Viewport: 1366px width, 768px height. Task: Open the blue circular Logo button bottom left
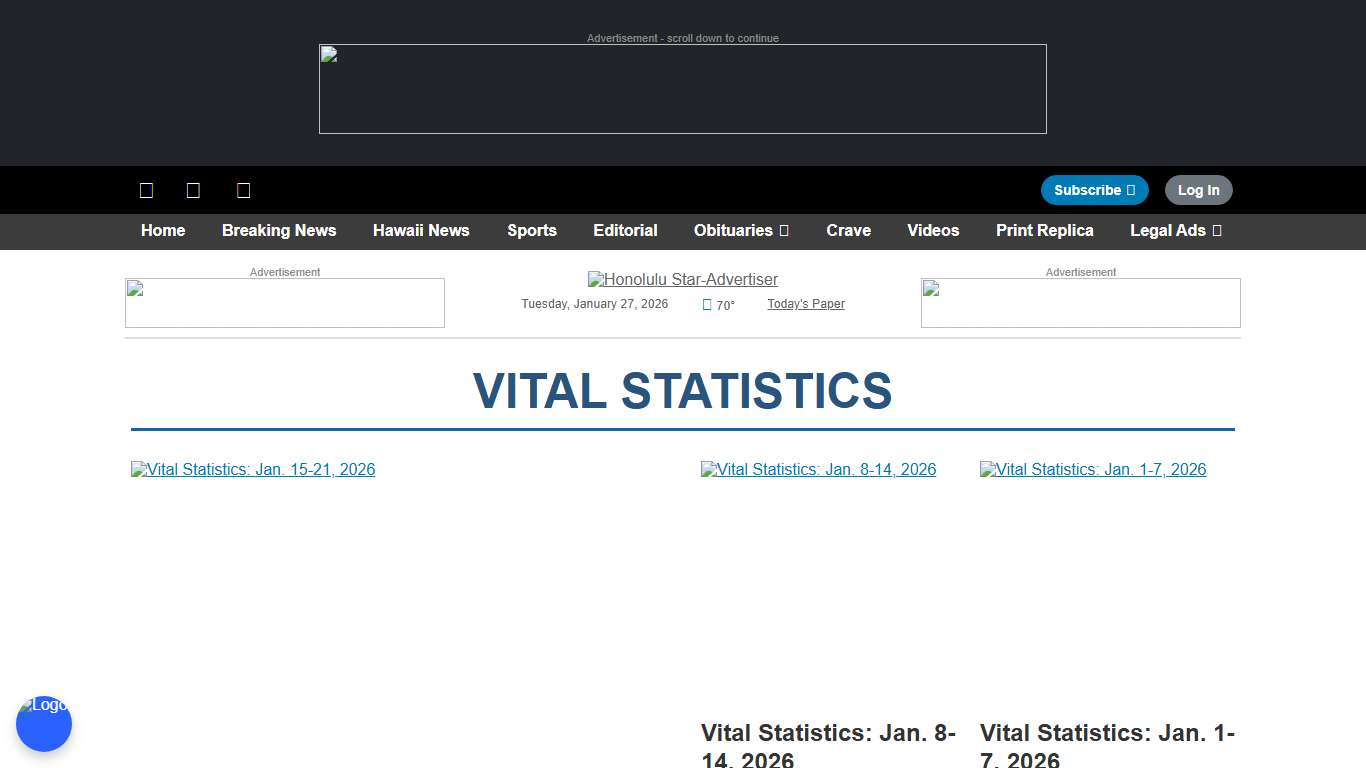[44, 723]
